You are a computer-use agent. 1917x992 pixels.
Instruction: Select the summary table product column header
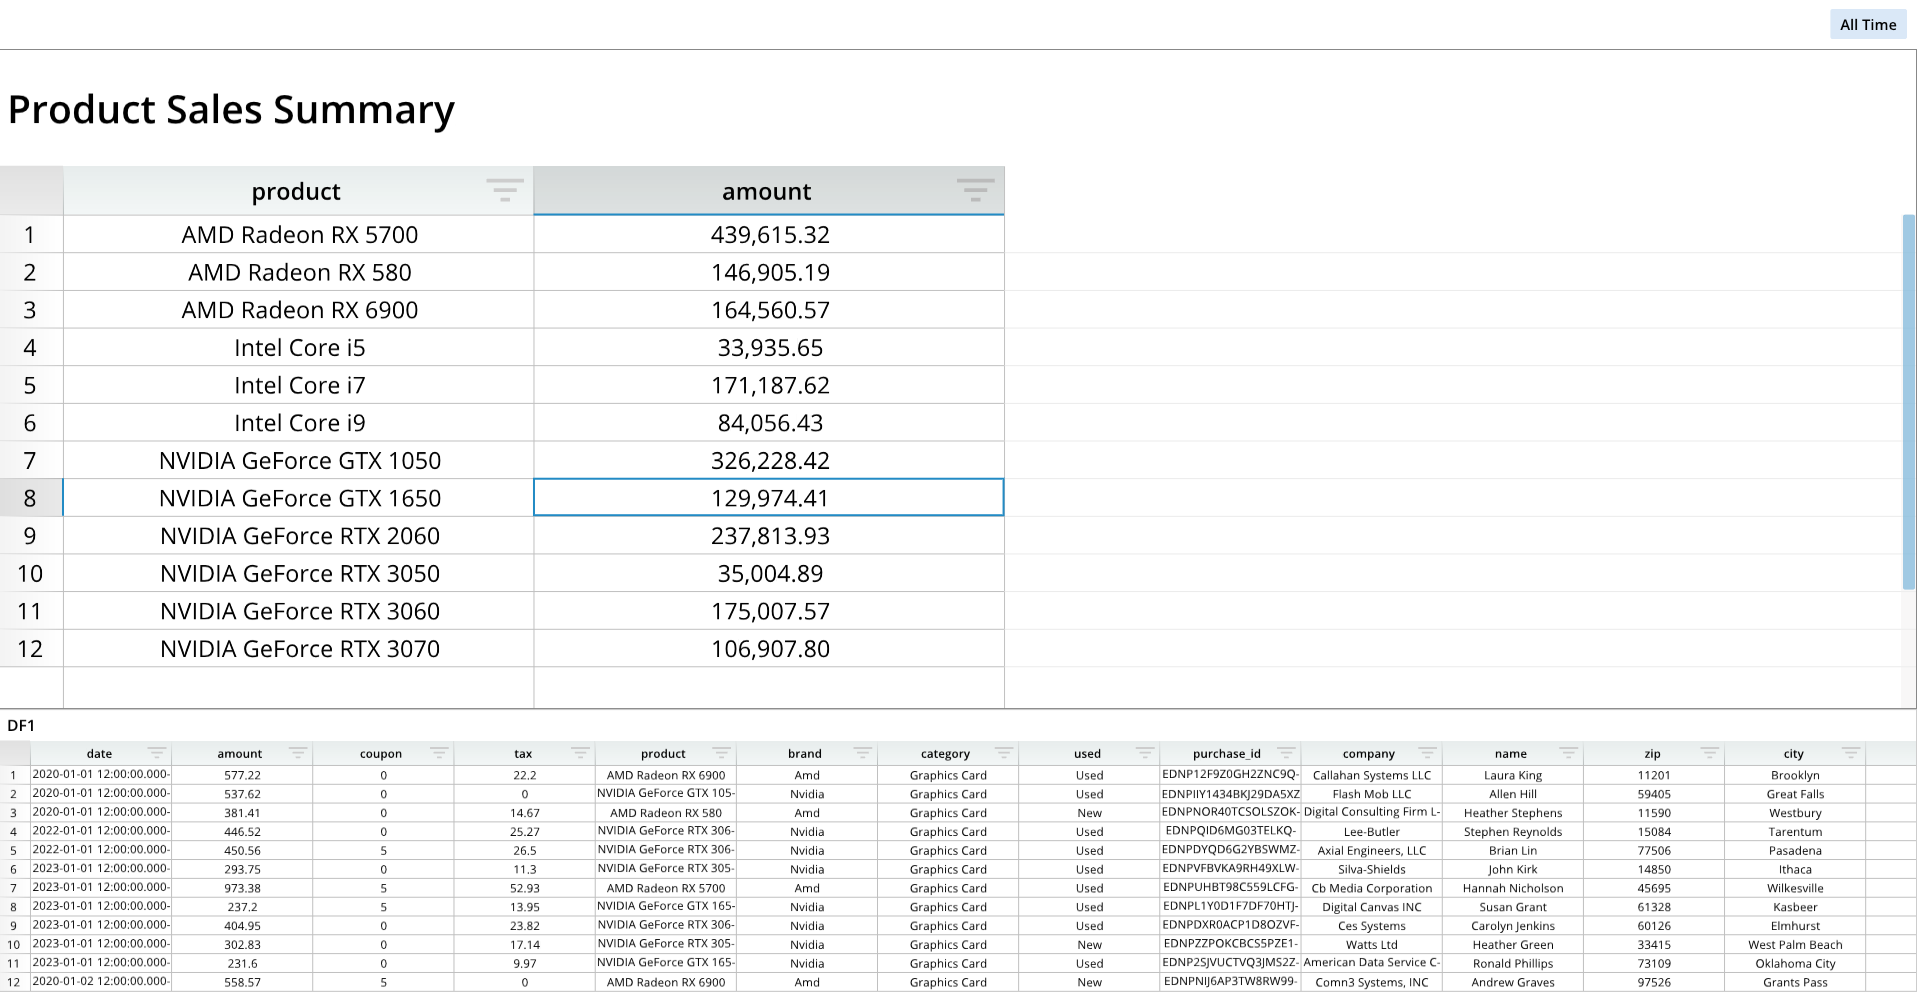[x=298, y=191]
